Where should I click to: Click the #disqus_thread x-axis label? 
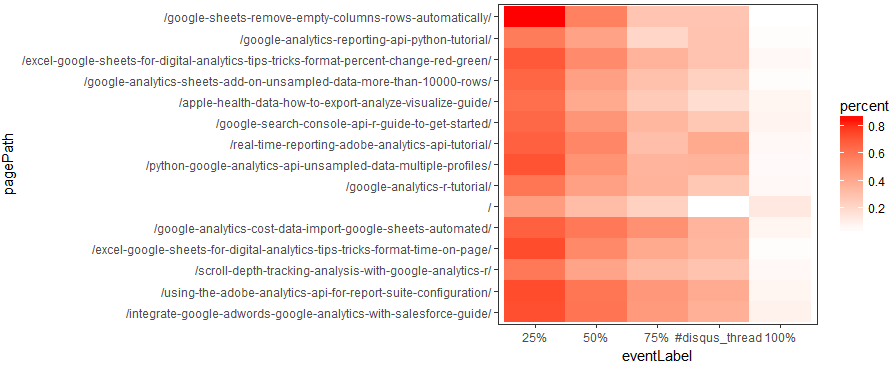click(x=718, y=338)
